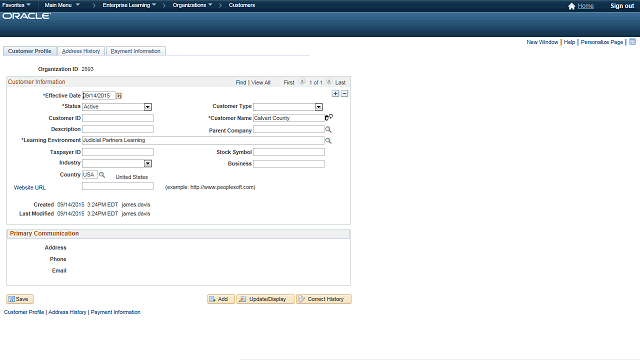Click bottom Address History link

67,312
